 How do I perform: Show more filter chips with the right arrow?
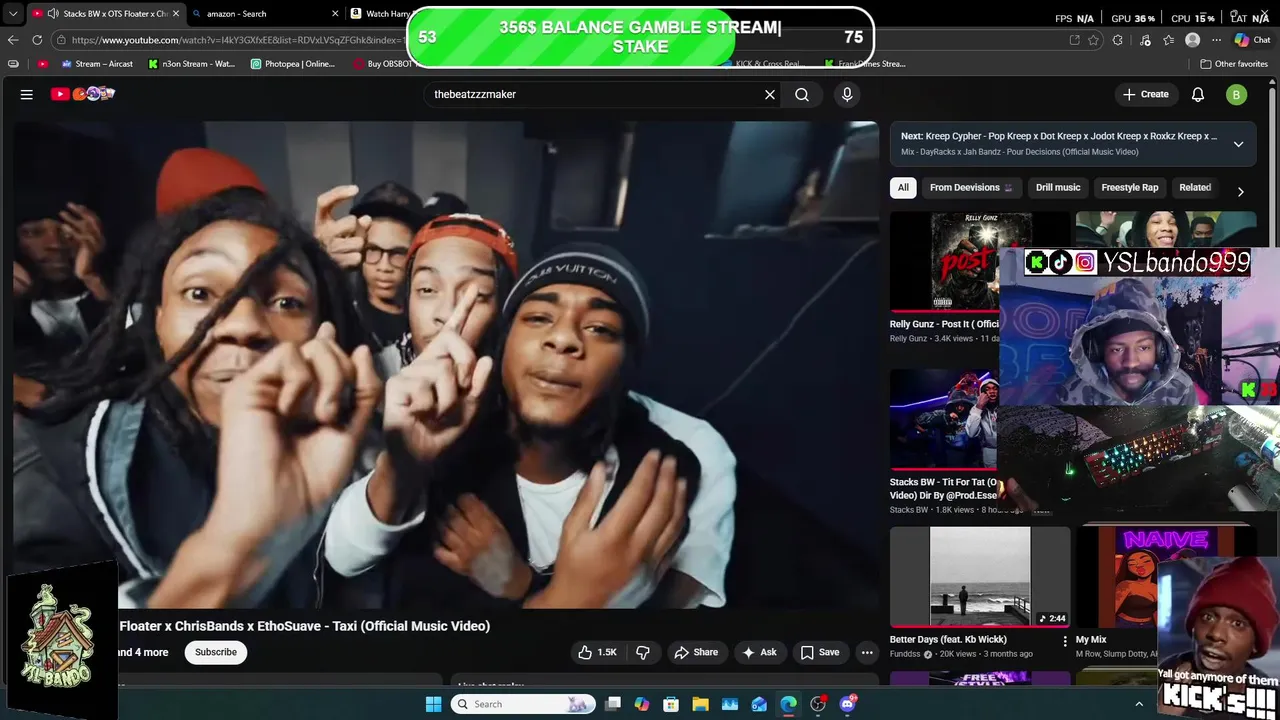(x=1240, y=191)
